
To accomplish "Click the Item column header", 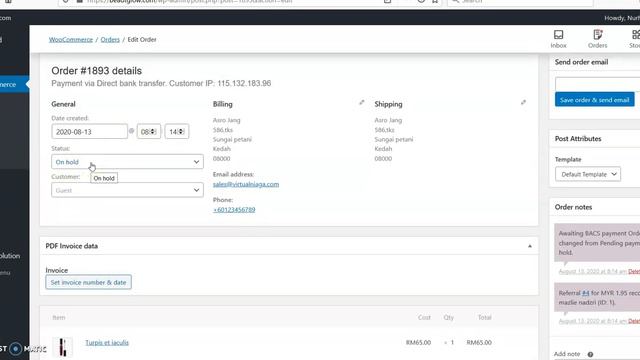I will tap(59, 317).
